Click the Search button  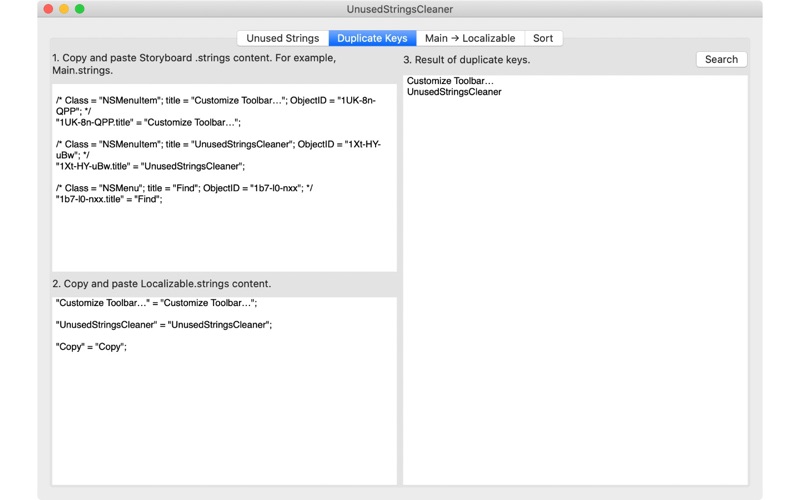point(721,59)
